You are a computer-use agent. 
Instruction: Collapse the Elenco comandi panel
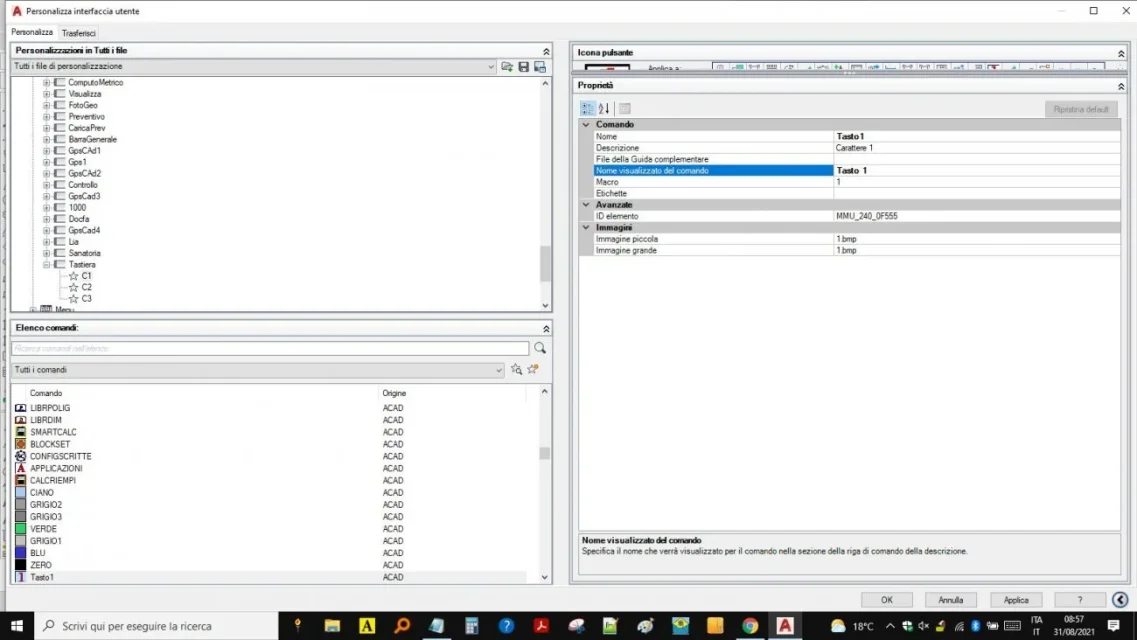point(546,328)
